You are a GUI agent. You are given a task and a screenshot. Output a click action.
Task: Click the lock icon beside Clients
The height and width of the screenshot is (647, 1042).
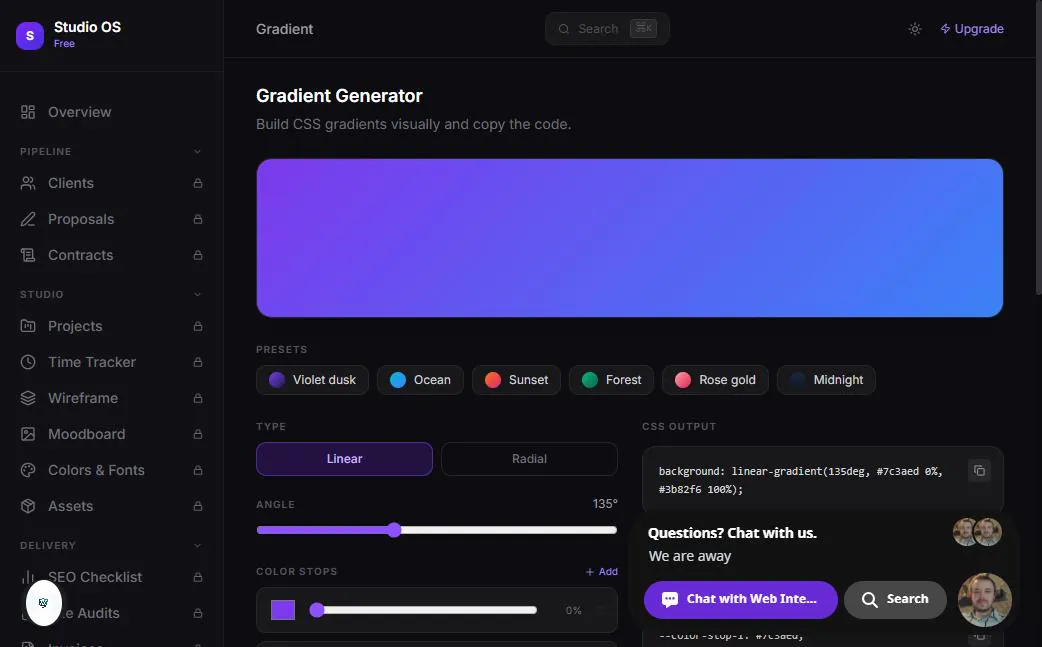tap(198, 183)
